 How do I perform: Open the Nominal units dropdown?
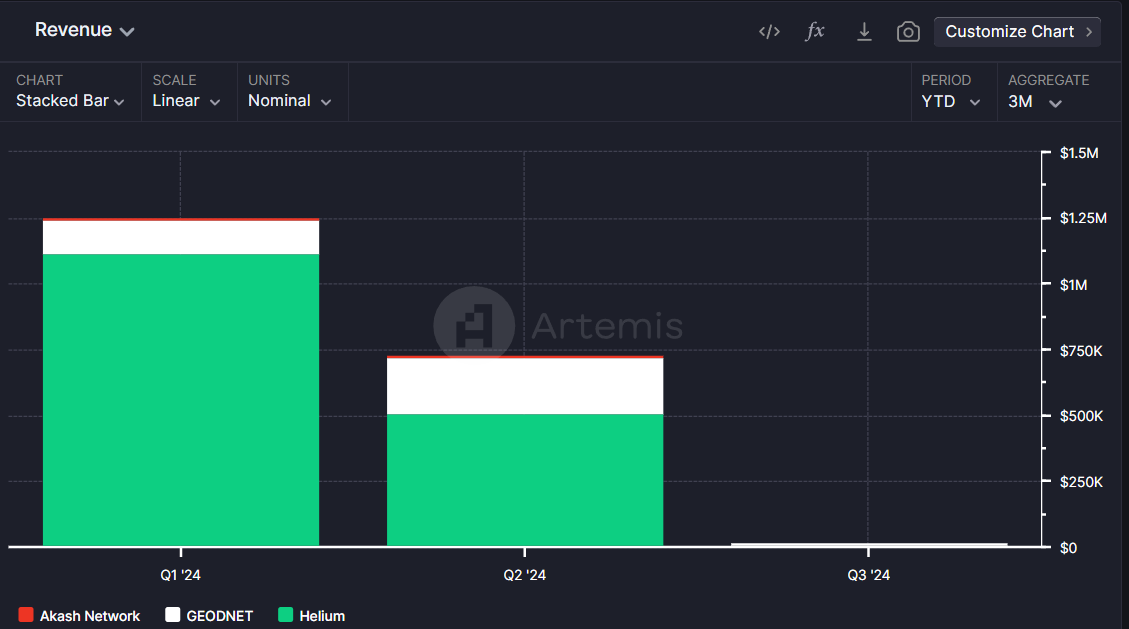pyautogui.click(x=289, y=101)
